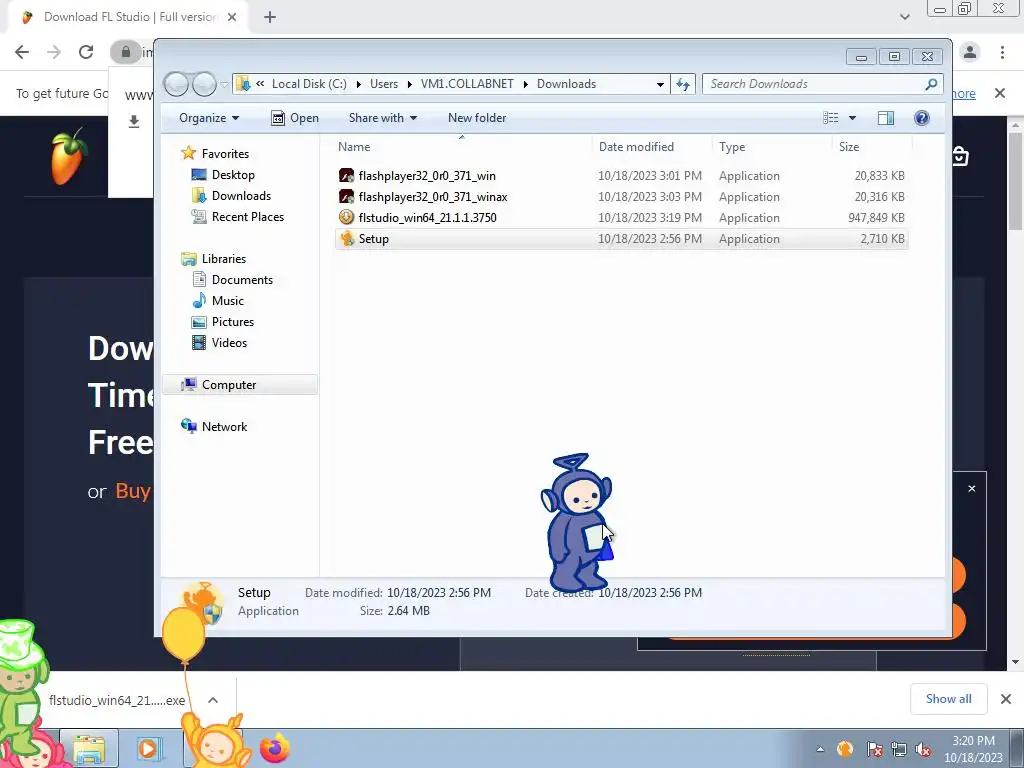Open the flstudio download options chevron

point(213,699)
